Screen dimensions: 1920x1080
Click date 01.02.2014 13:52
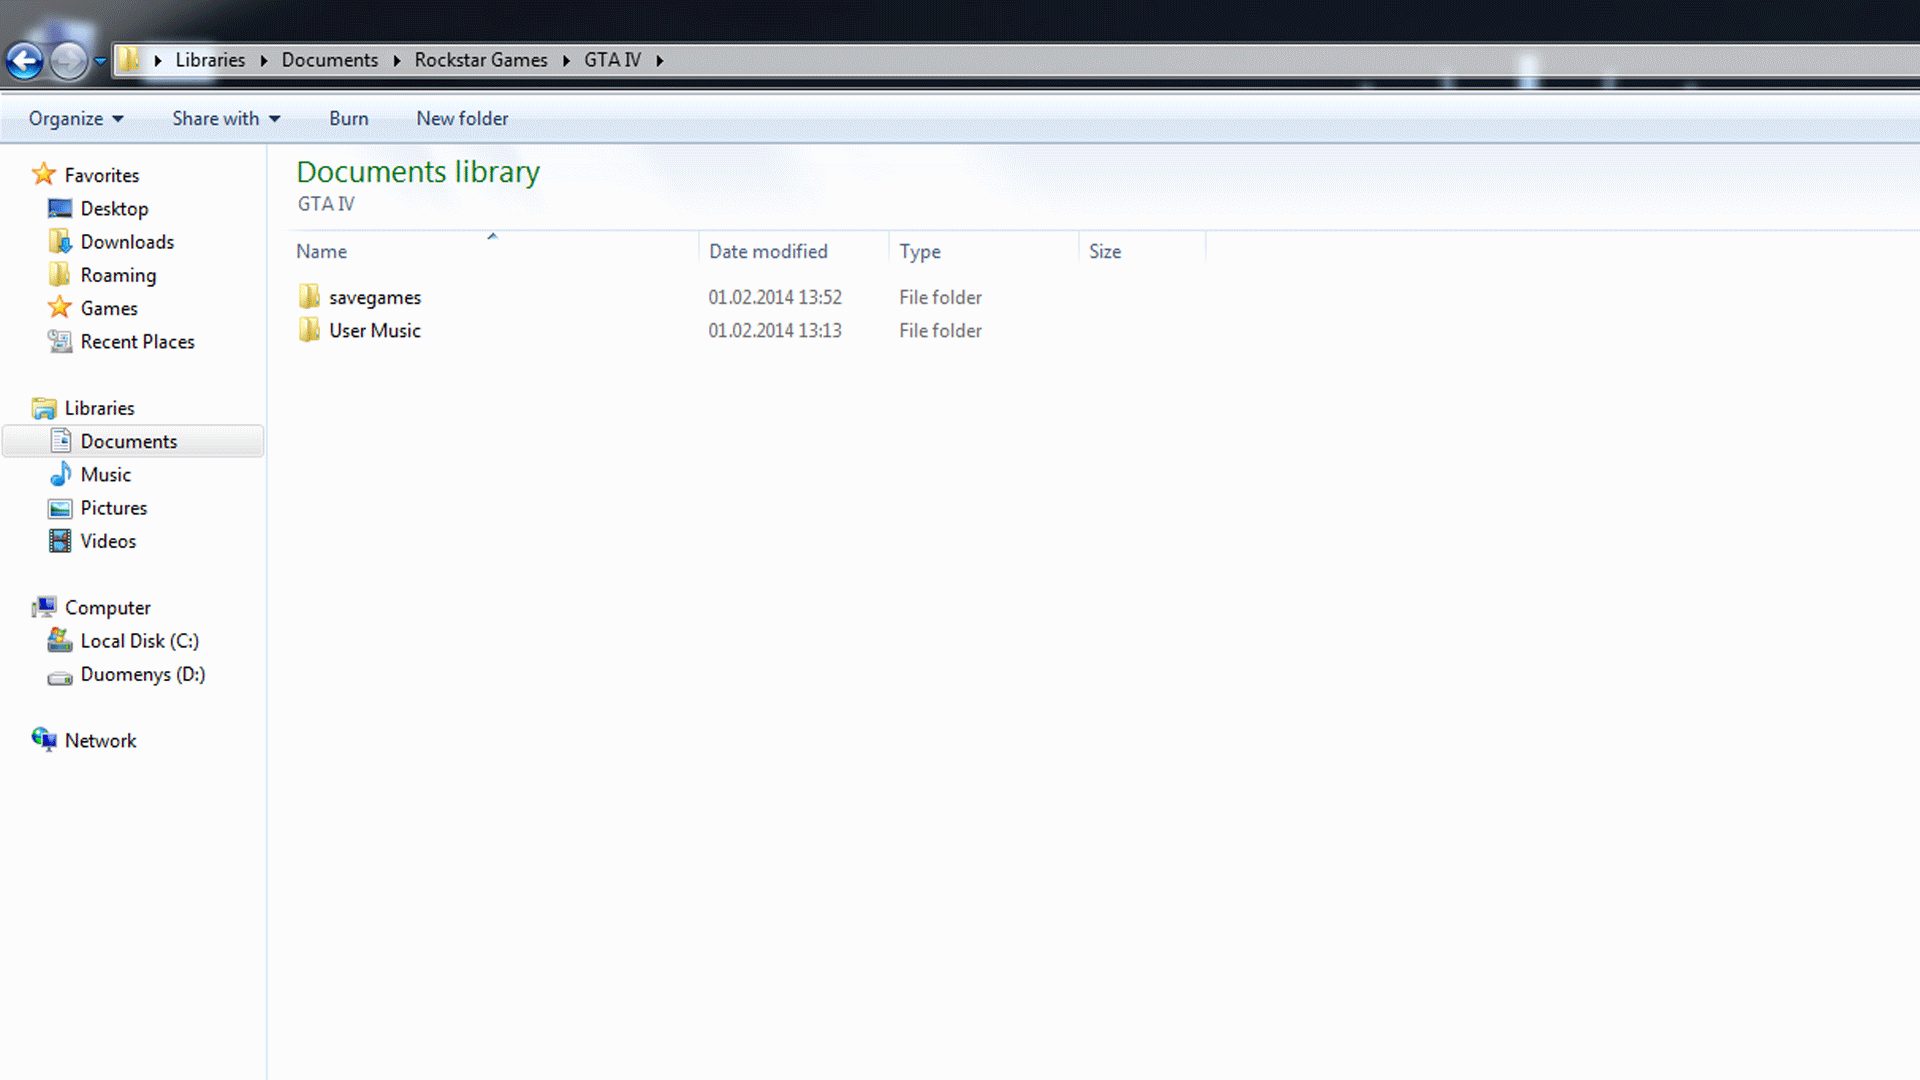[775, 297]
